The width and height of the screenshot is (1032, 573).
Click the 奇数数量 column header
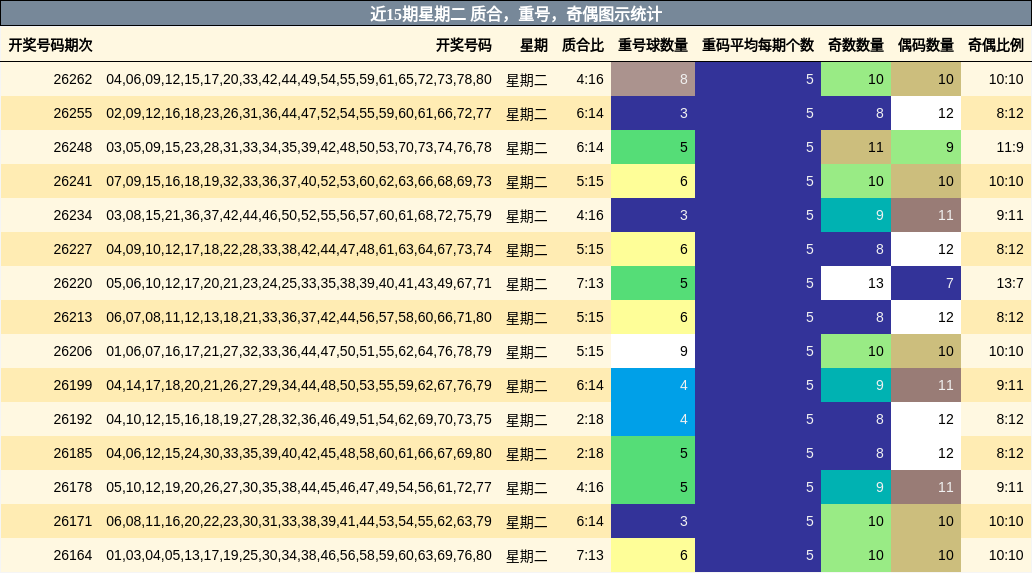[856, 45]
